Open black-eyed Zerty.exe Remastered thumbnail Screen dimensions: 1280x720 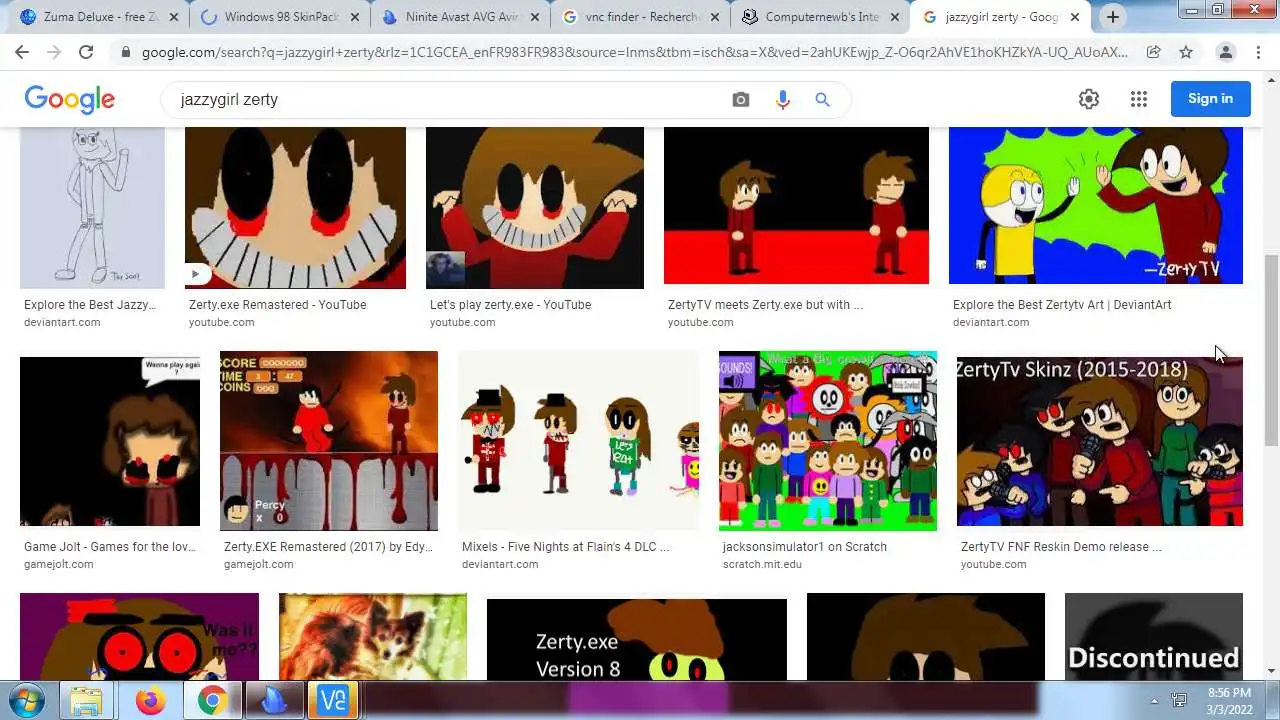(x=295, y=208)
